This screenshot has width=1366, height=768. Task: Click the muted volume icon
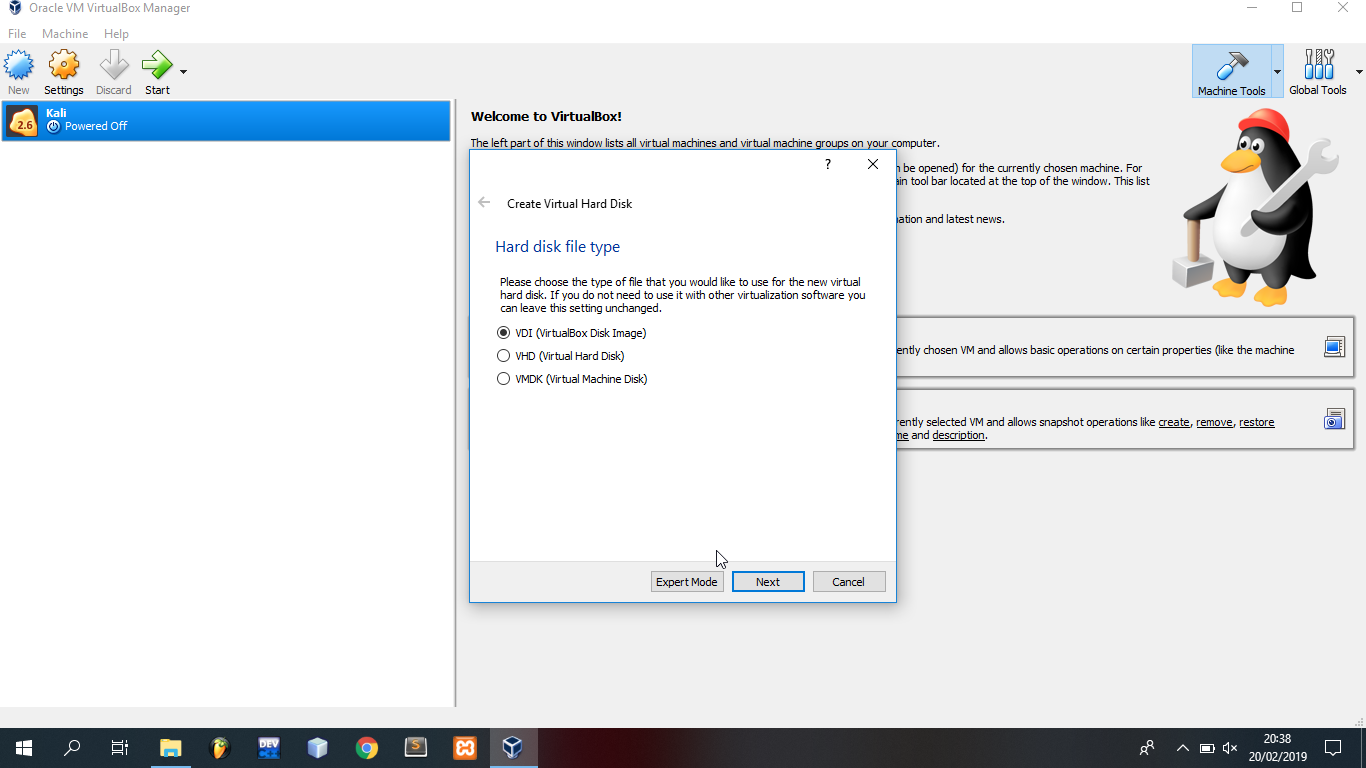point(1230,748)
